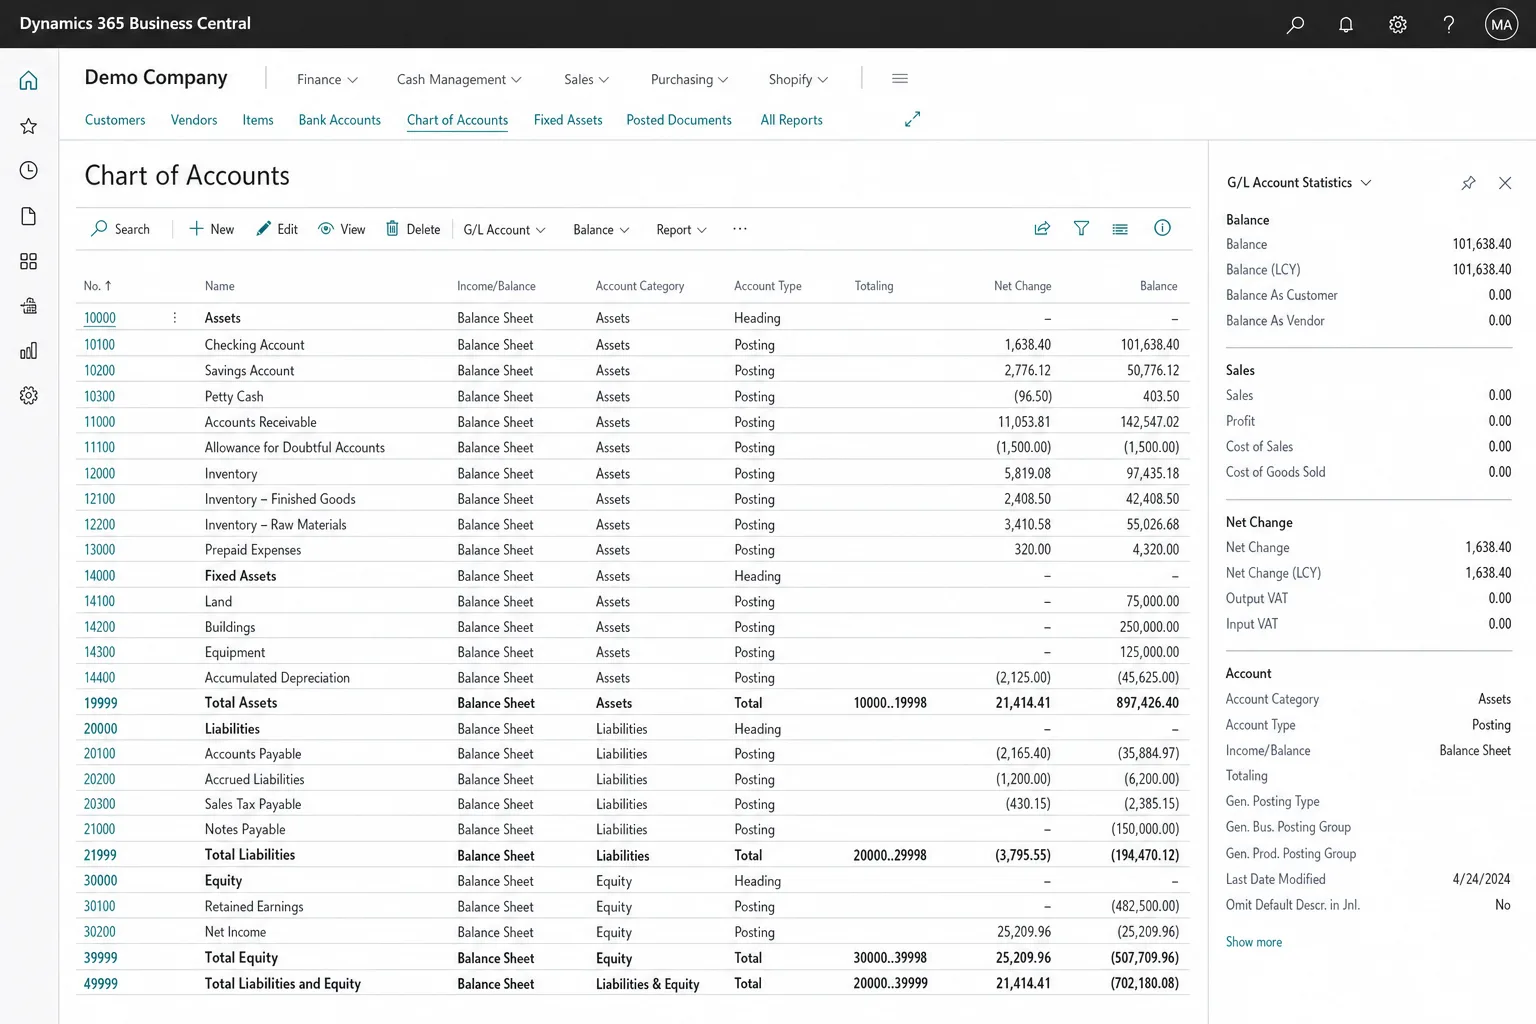Open recent history clock icon
This screenshot has height=1024, width=1536.
tap(29, 170)
